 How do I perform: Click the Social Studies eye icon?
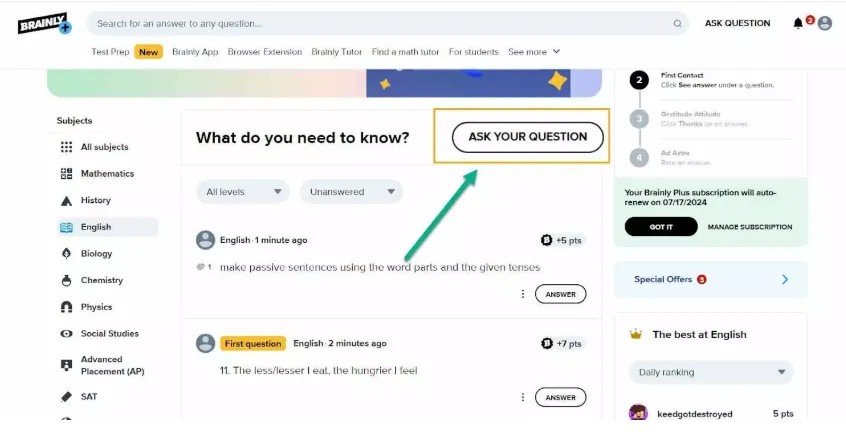coord(66,334)
